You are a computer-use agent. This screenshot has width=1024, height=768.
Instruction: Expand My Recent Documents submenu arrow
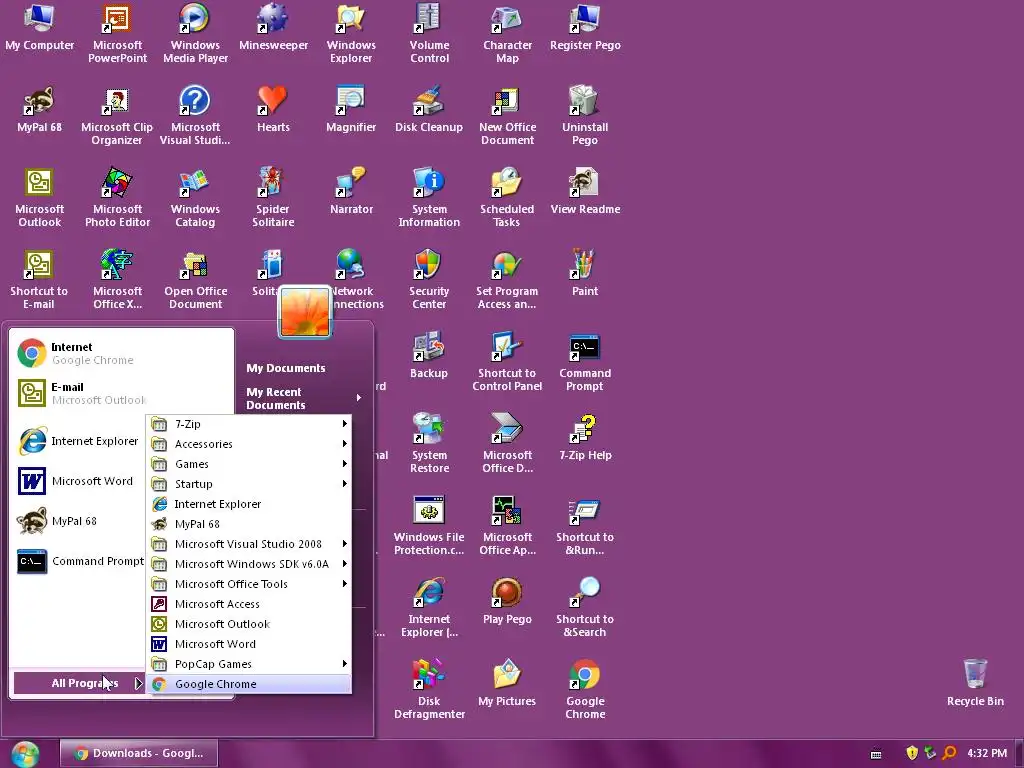coord(359,398)
